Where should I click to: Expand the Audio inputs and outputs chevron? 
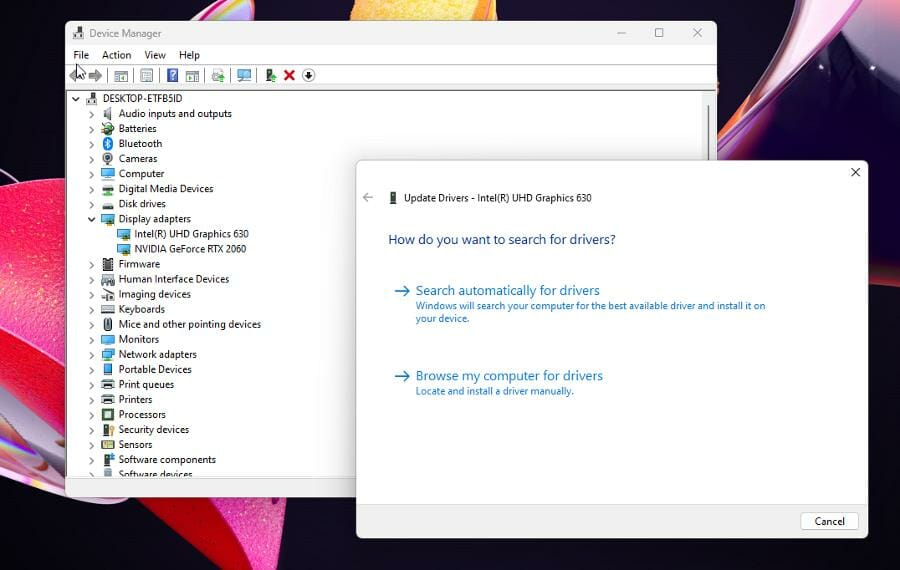[91, 114]
